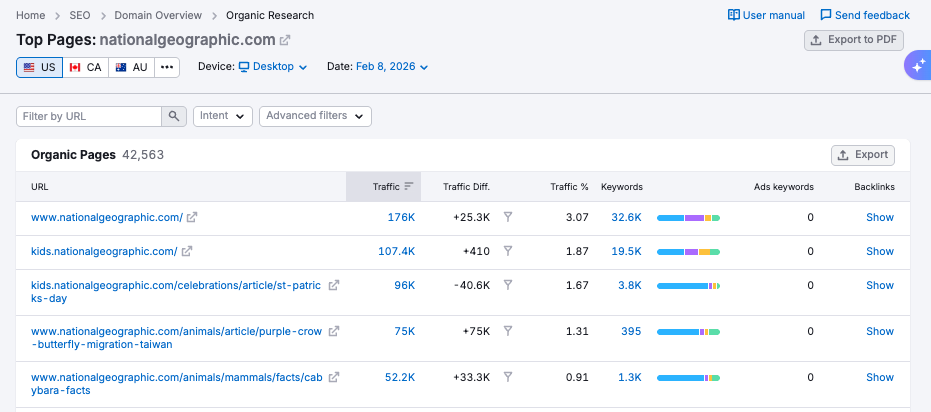Click keyword intent color bar in first row
The height and width of the screenshot is (412, 931).
pos(688,217)
